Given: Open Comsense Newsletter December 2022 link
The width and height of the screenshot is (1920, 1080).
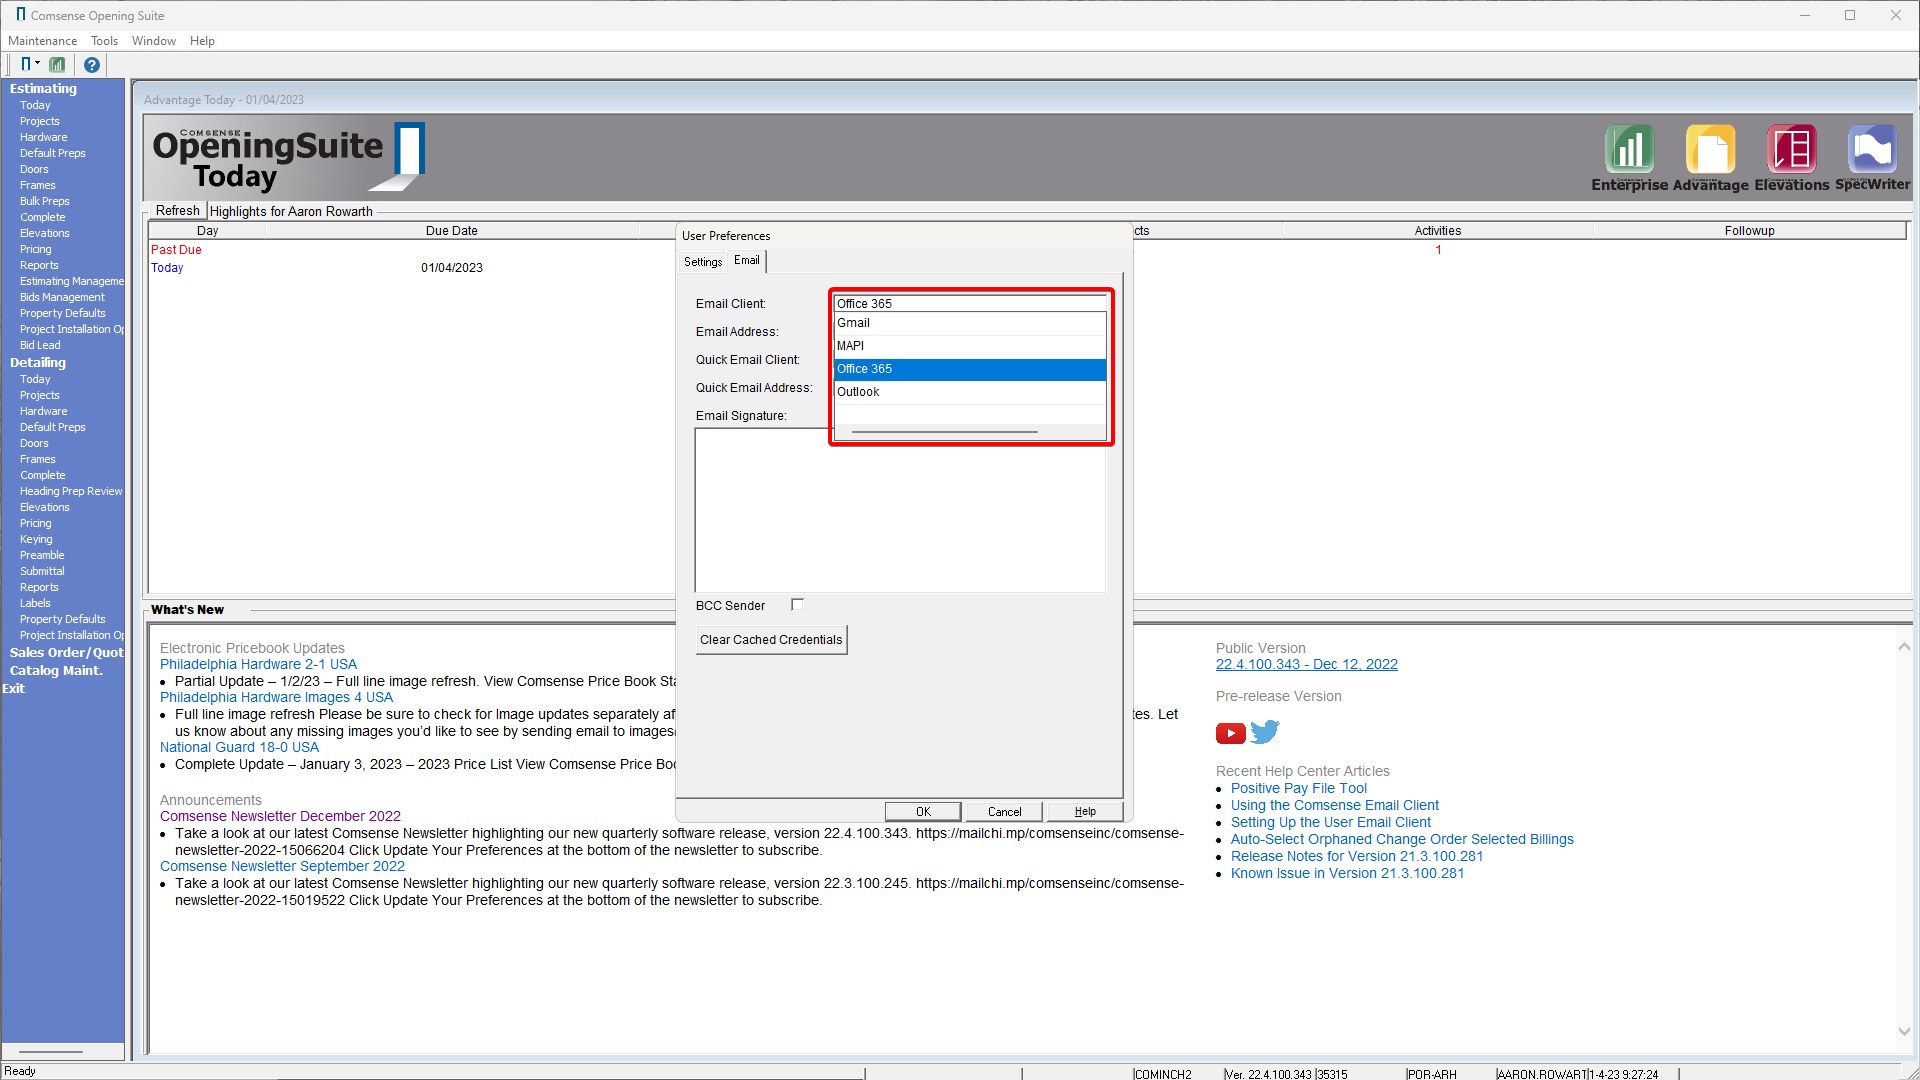Looking at the screenshot, I should point(280,816).
